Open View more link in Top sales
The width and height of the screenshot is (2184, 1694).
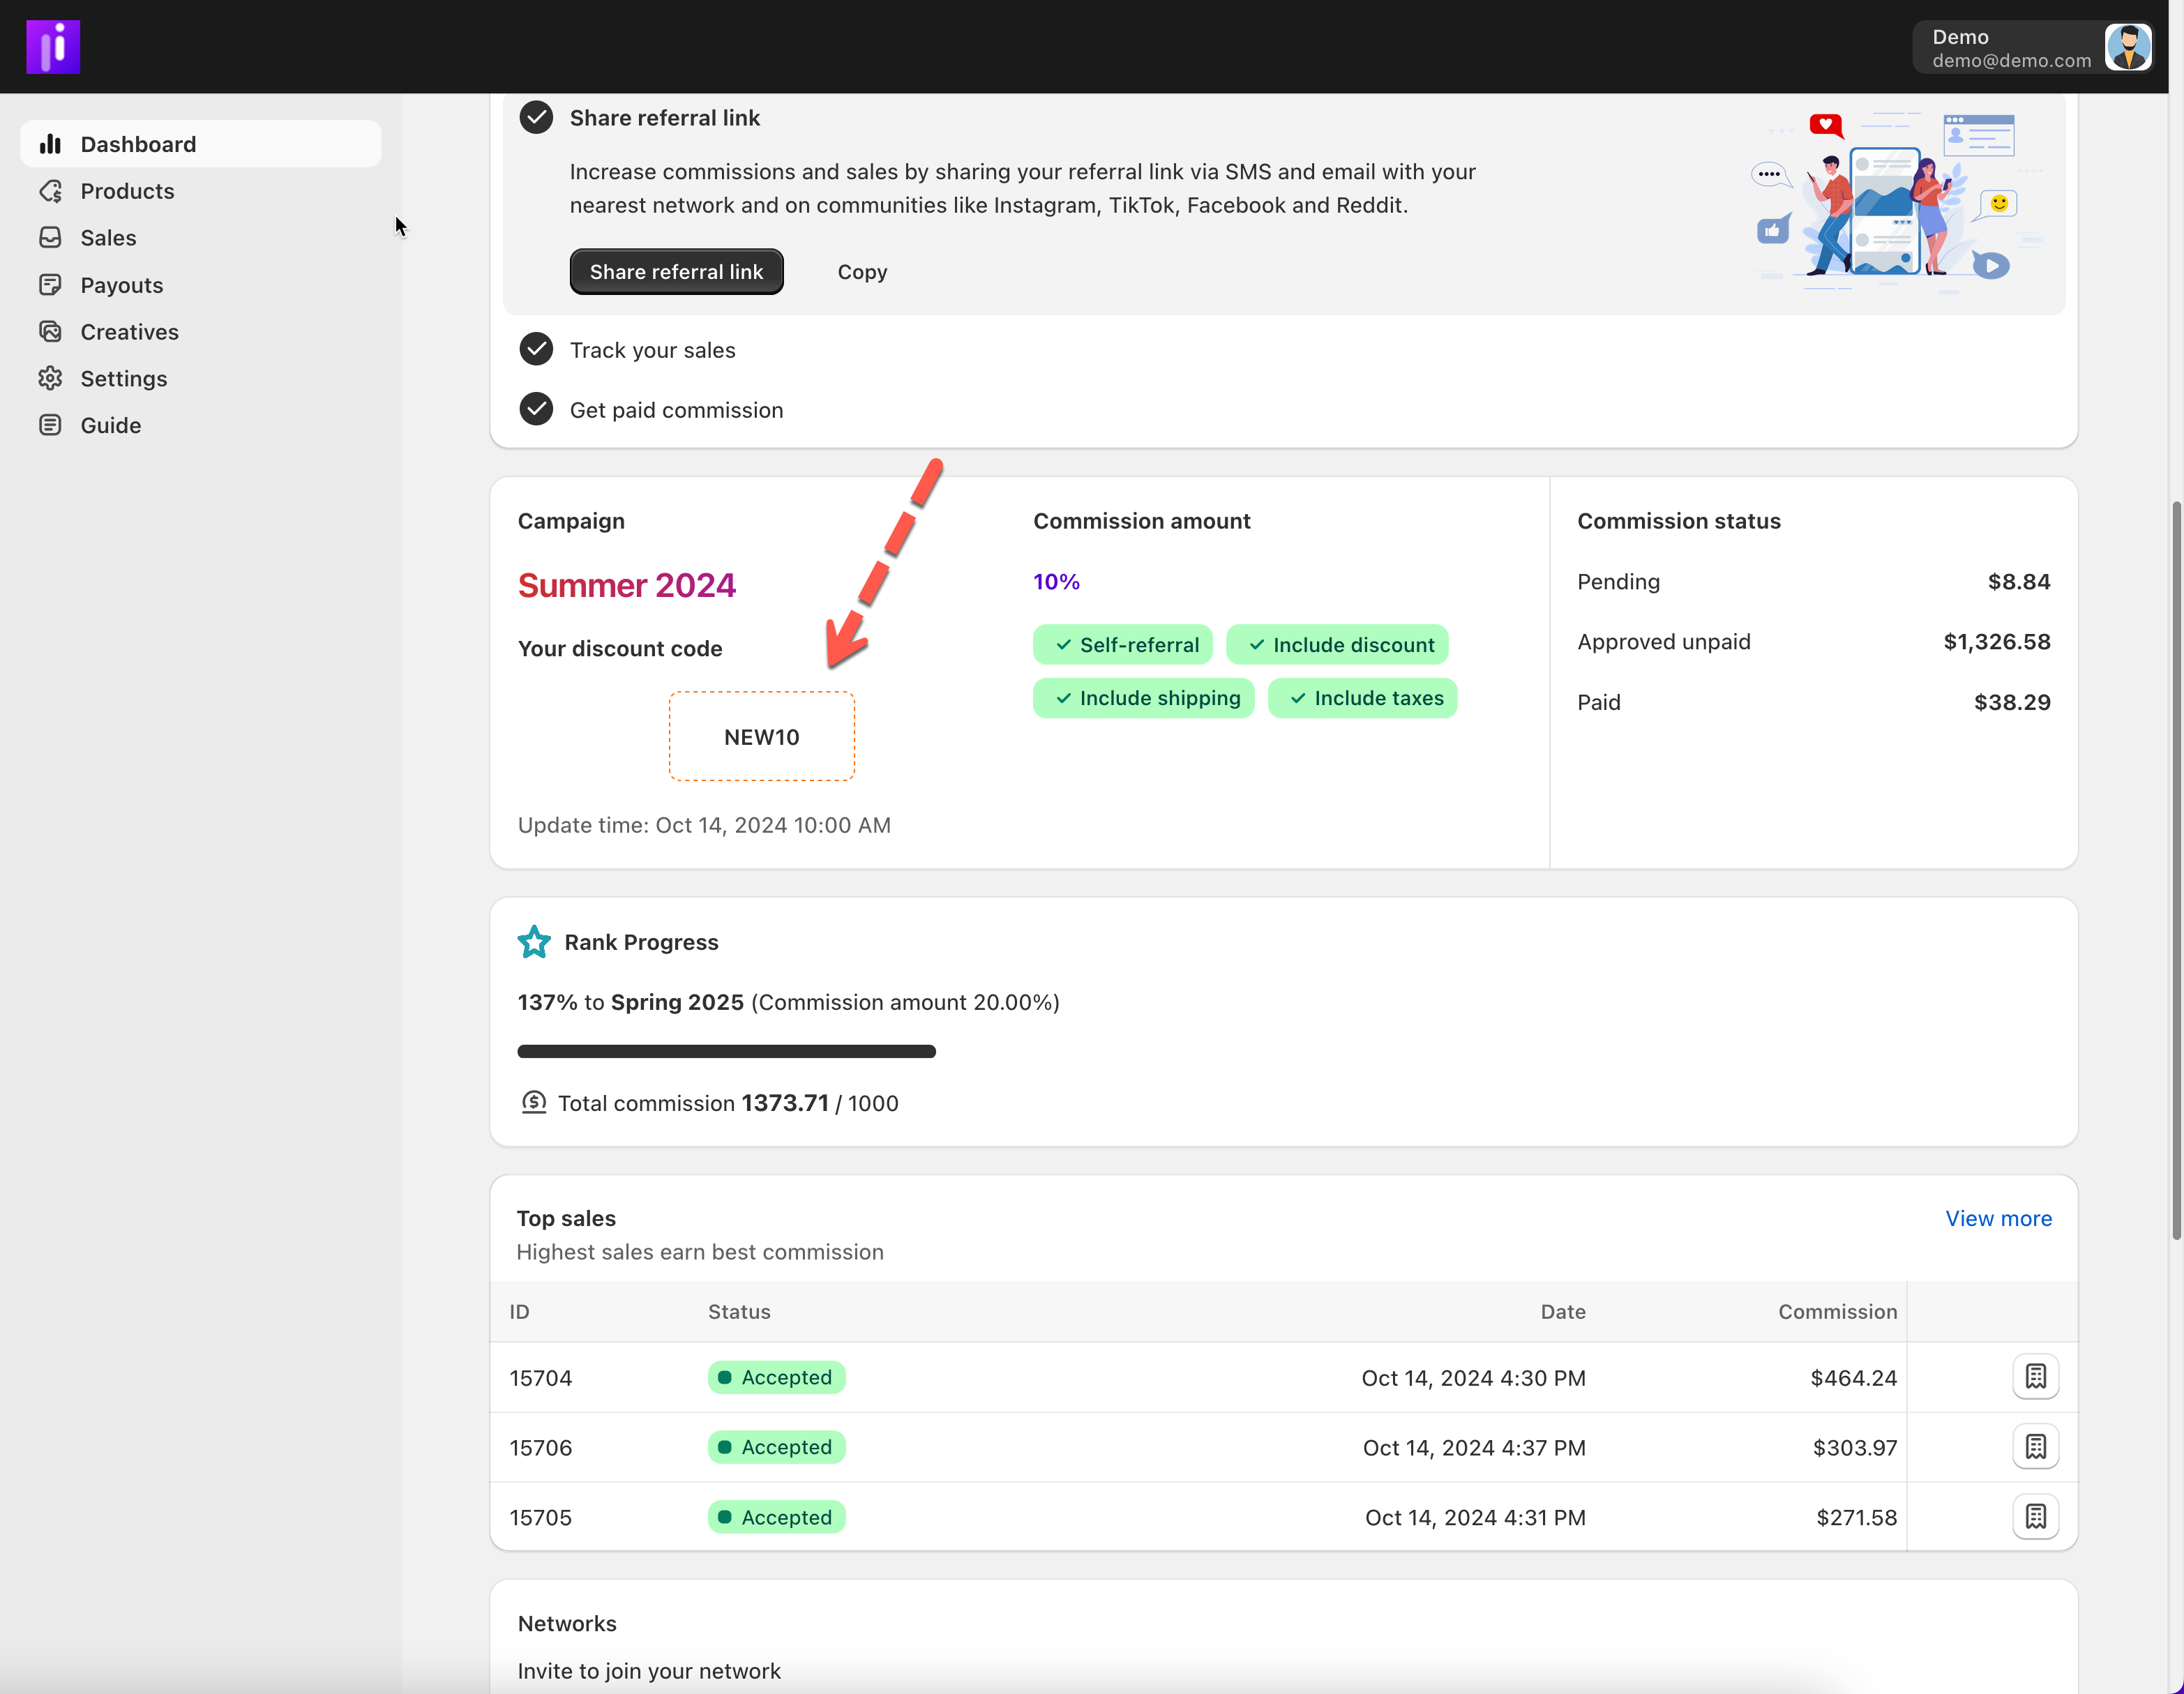click(1997, 1218)
